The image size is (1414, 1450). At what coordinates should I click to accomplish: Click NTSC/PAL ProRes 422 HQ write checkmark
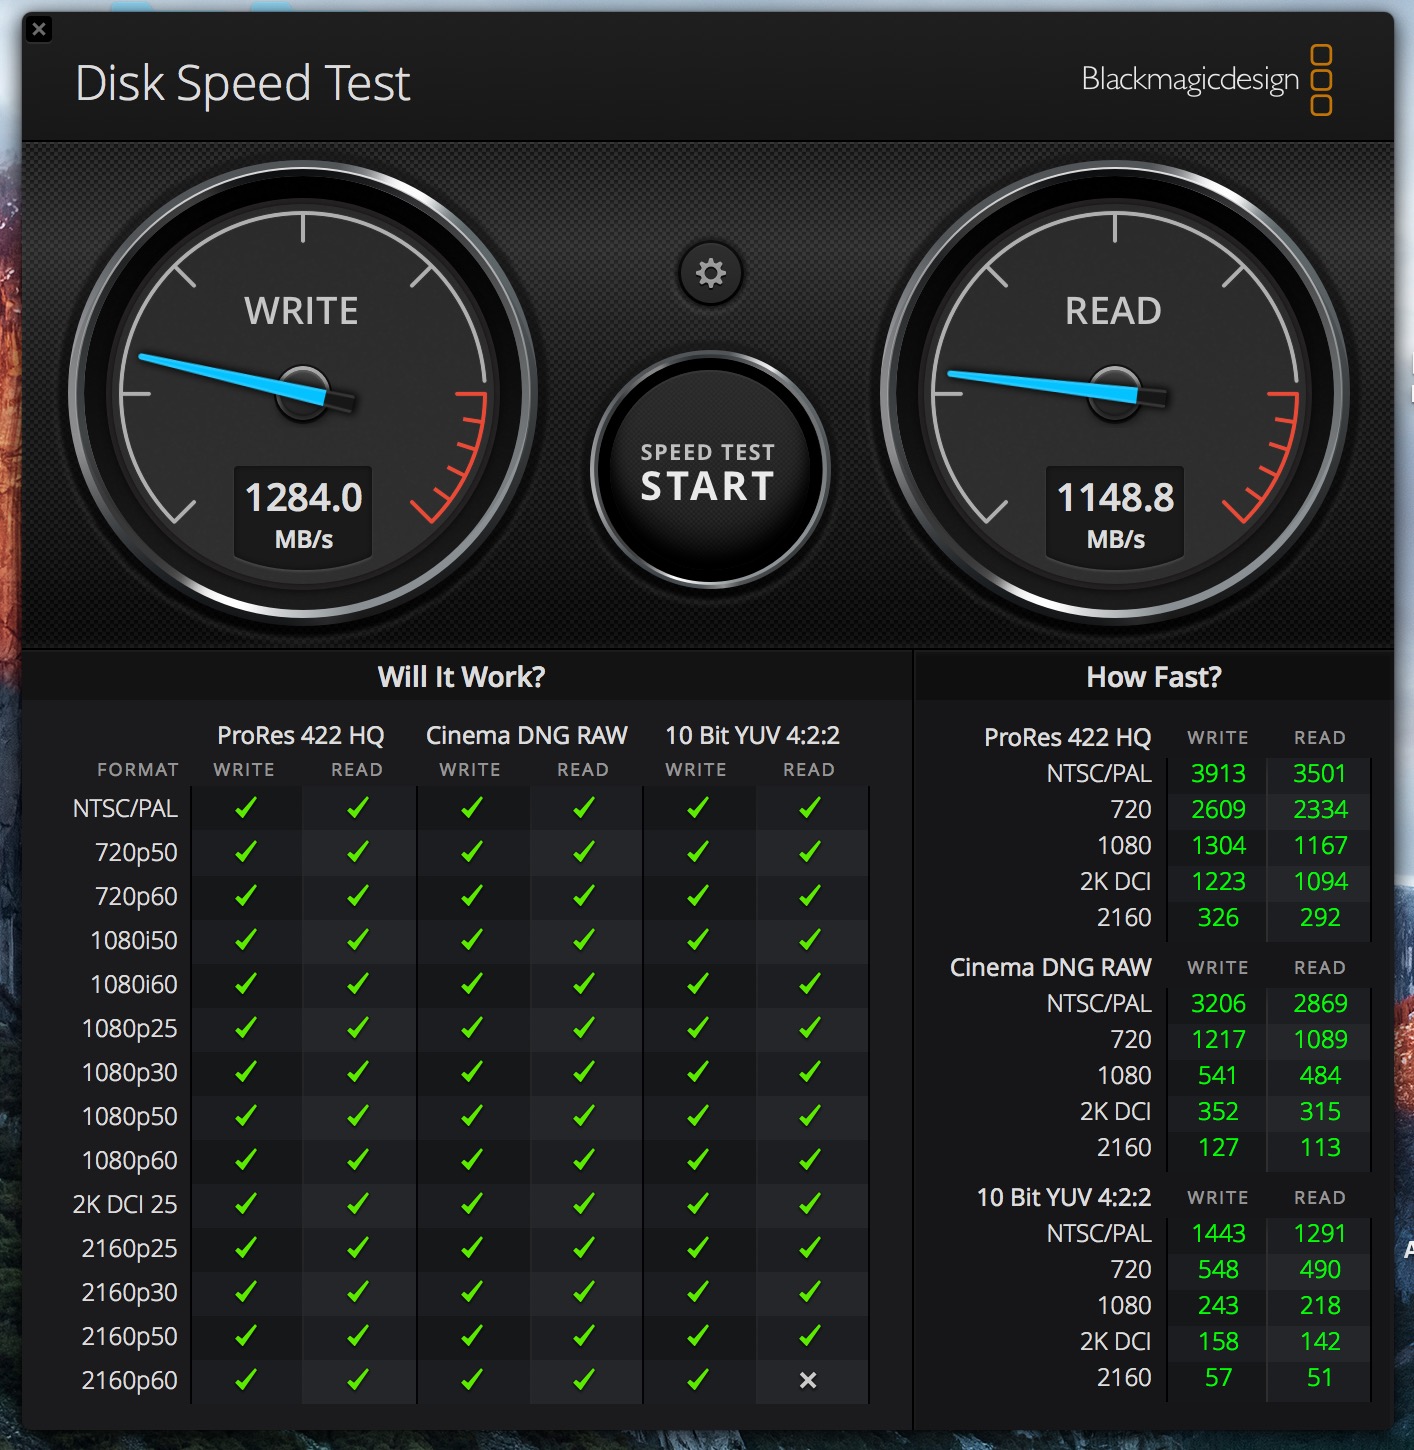(245, 808)
